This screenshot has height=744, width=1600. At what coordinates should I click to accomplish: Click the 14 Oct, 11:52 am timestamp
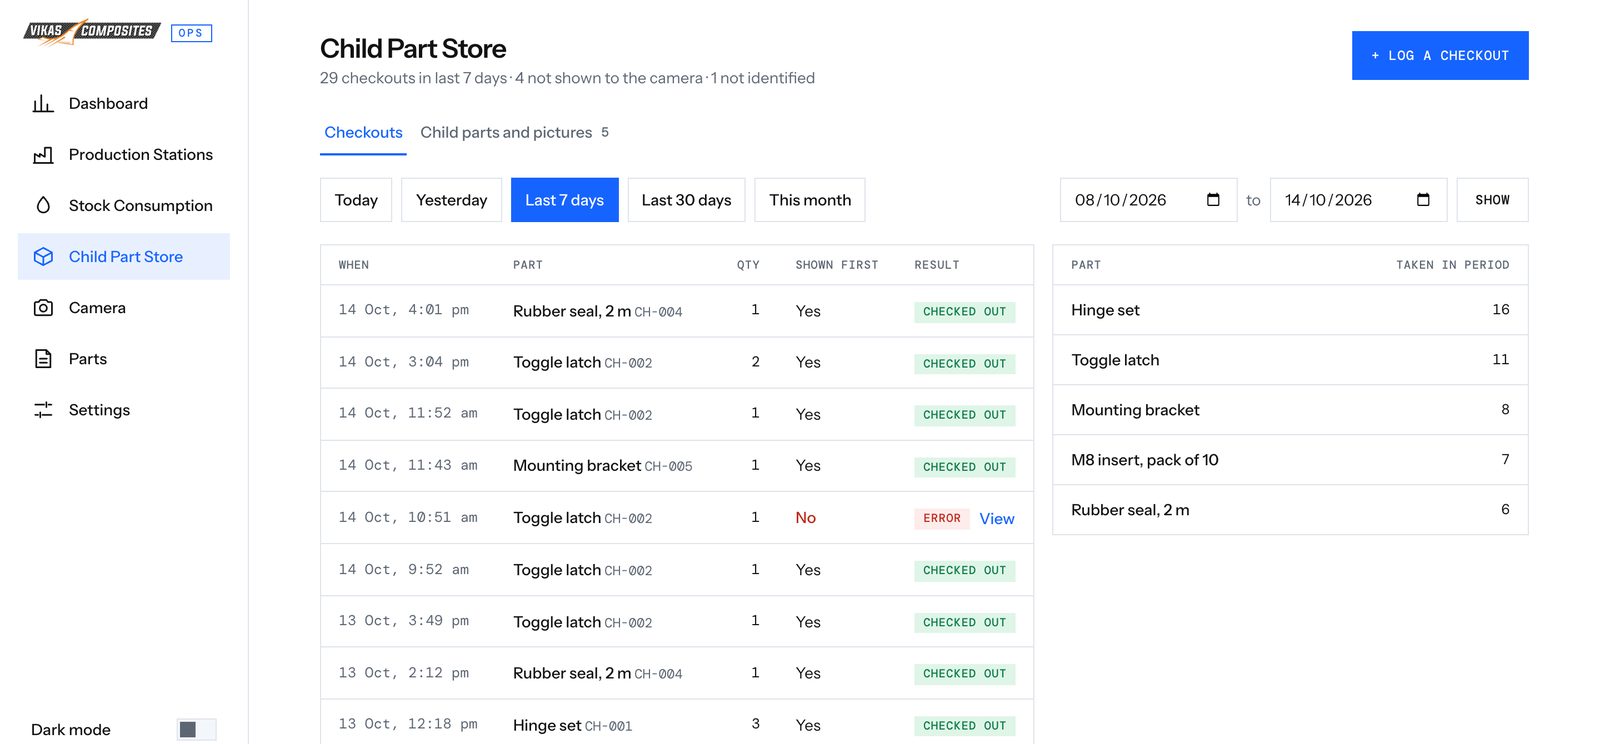408,413
